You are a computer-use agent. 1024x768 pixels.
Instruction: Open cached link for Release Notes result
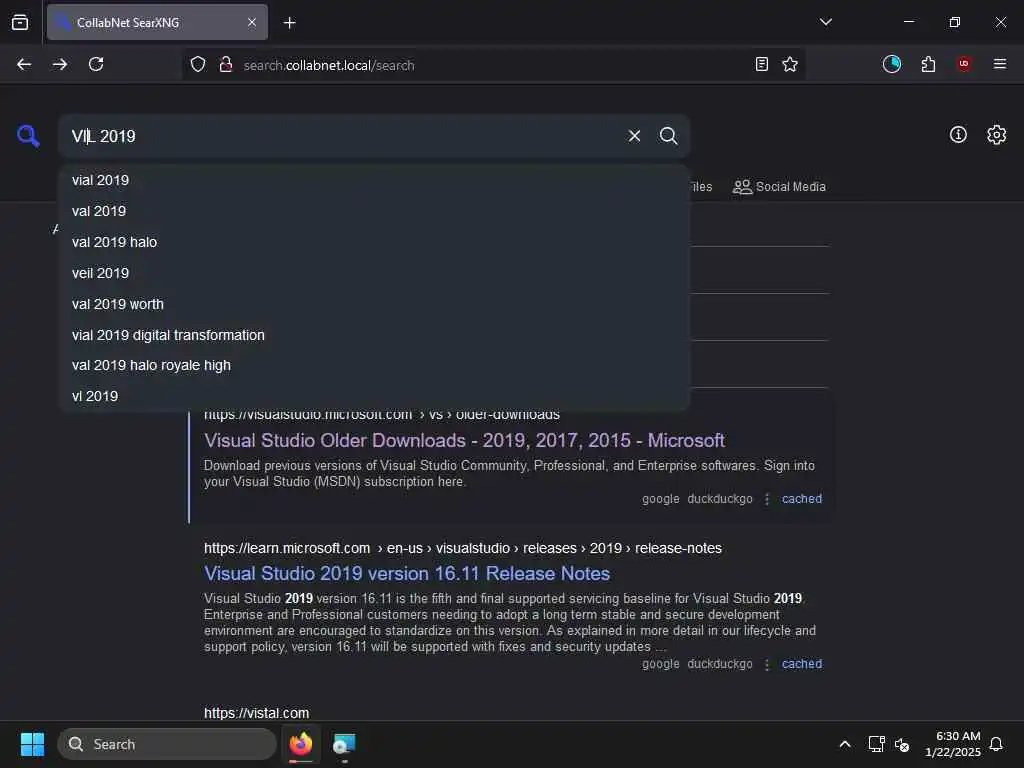tap(802, 664)
